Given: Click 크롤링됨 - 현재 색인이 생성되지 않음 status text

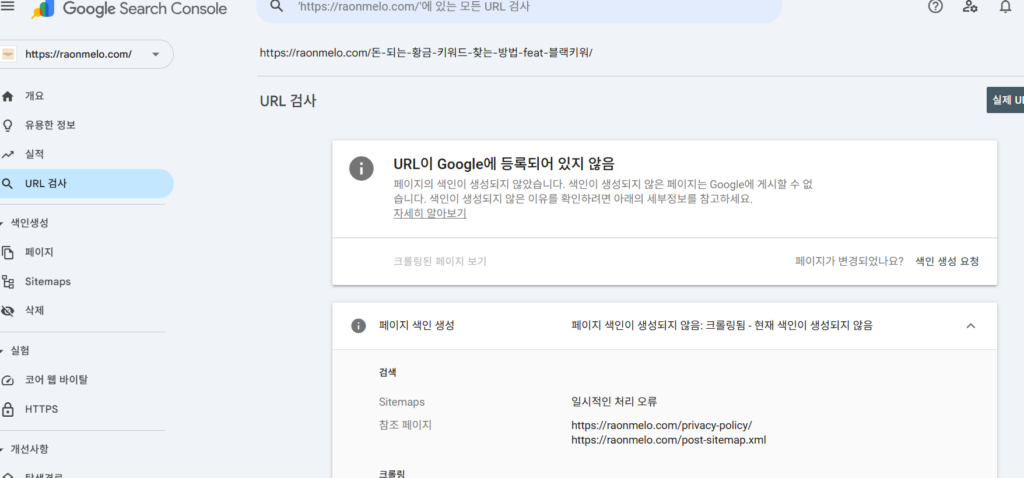Looking at the screenshot, I should (789, 325).
